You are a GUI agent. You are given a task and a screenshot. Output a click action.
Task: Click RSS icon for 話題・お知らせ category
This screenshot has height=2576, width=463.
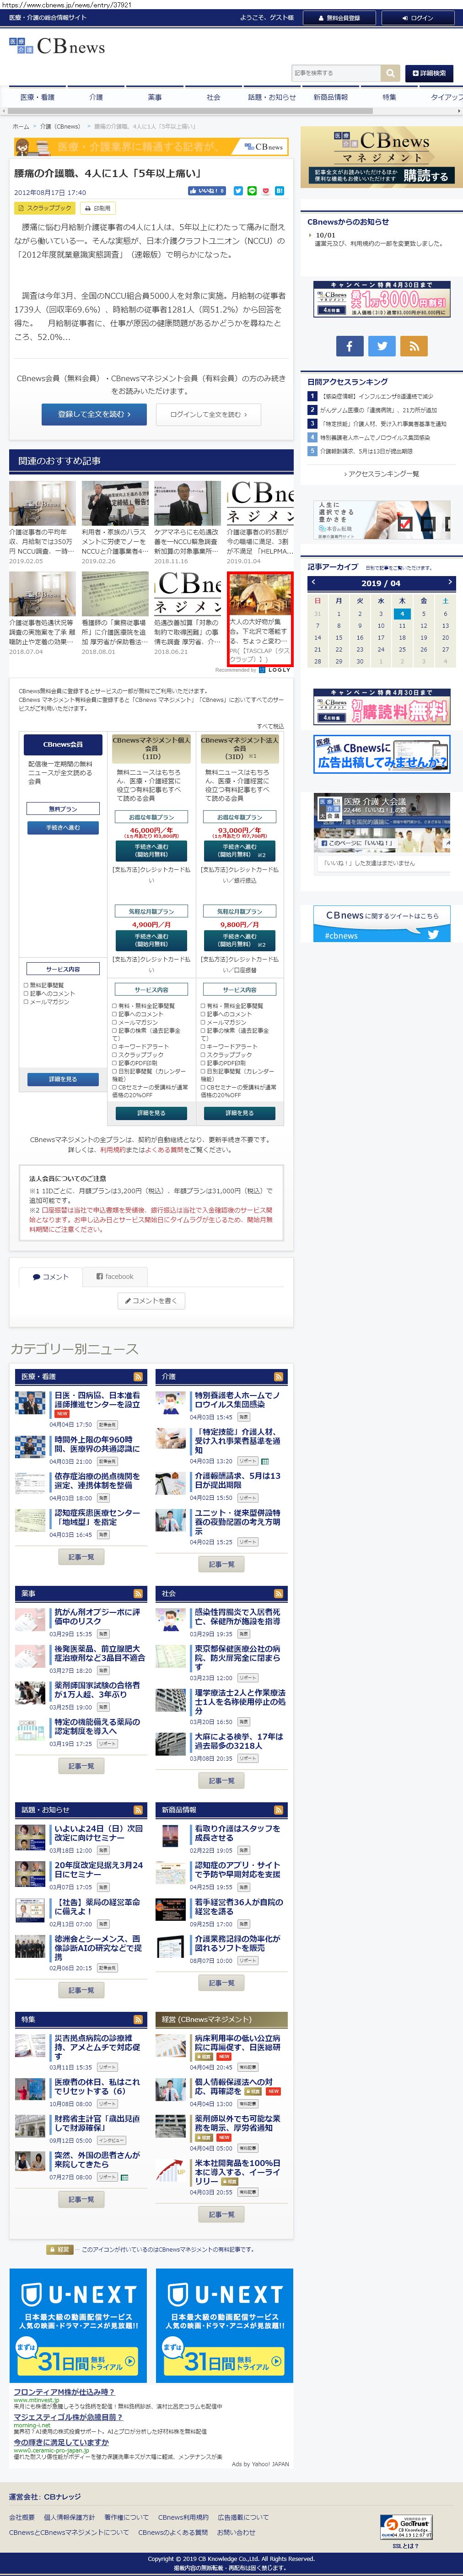coord(138,1810)
